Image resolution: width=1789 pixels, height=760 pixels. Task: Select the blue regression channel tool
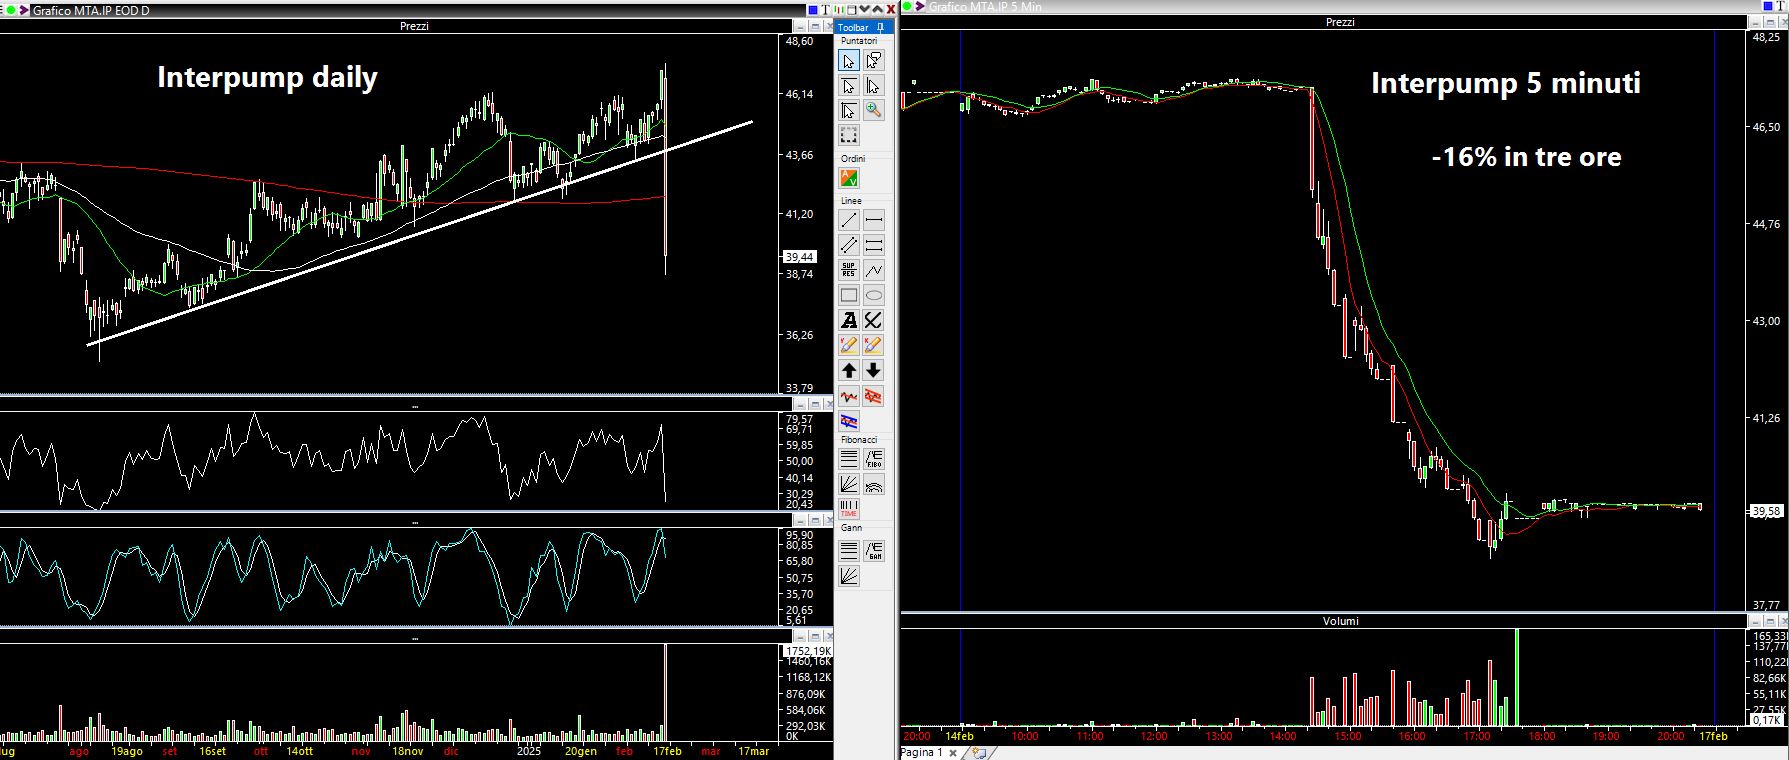coord(849,421)
